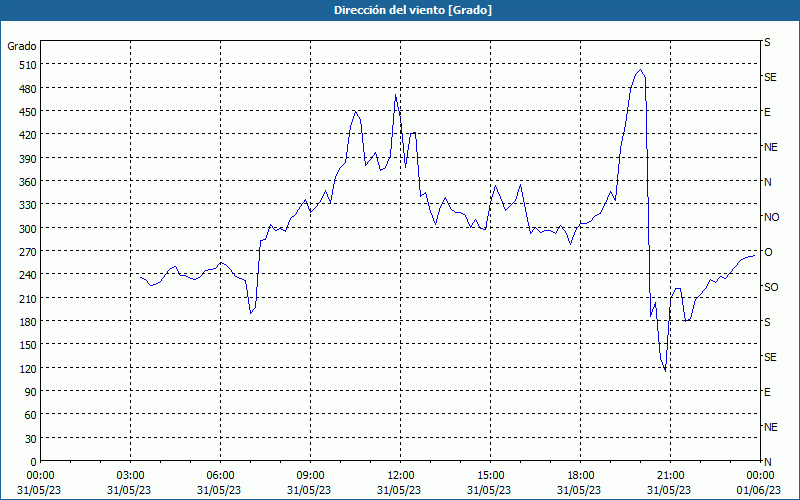Click the 03:00 time axis label
The width and height of the screenshot is (800, 500).
click(x=131, y=476)
